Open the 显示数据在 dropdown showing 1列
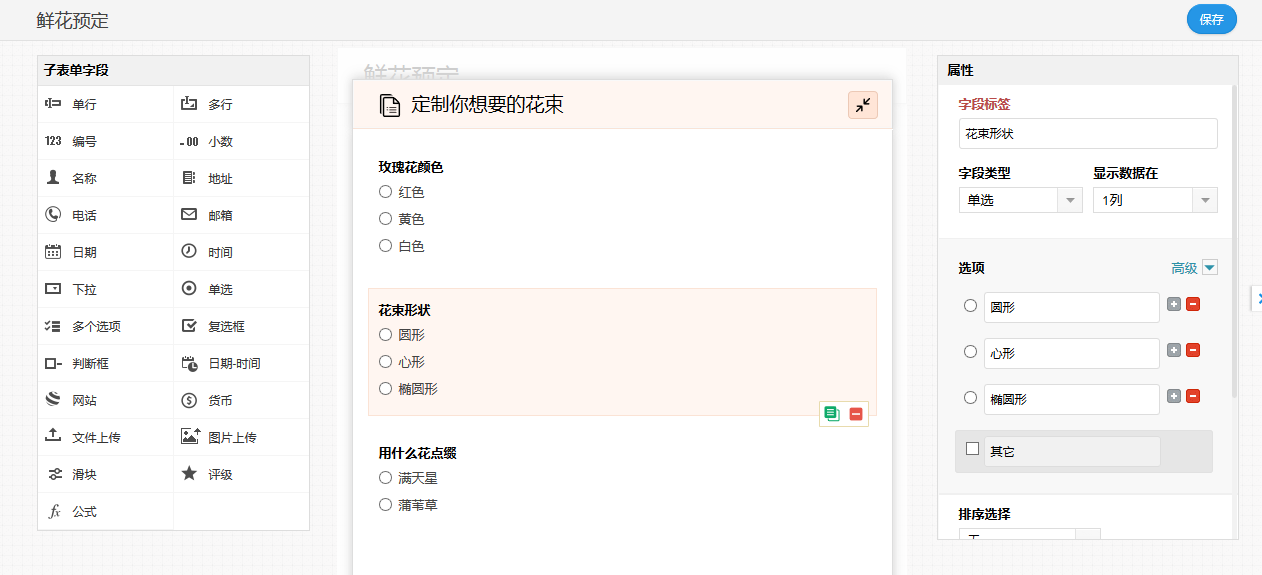Image resolution: width=1262 pixels, height=575 pixels. coord(1155,200)
